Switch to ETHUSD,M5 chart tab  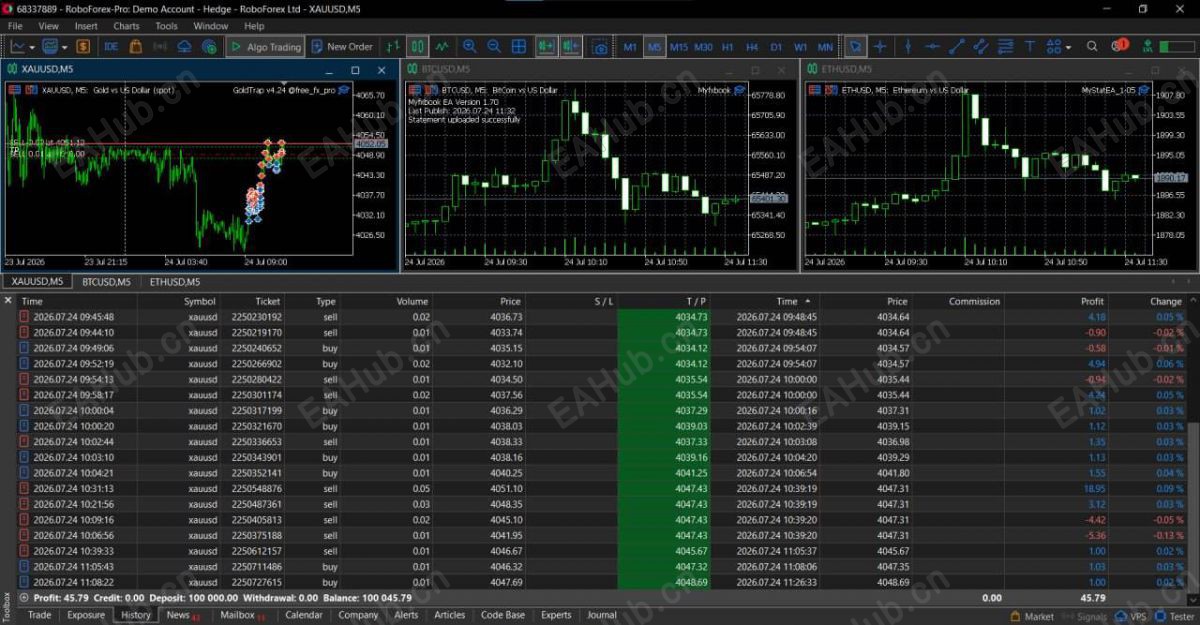coord(174,282)
